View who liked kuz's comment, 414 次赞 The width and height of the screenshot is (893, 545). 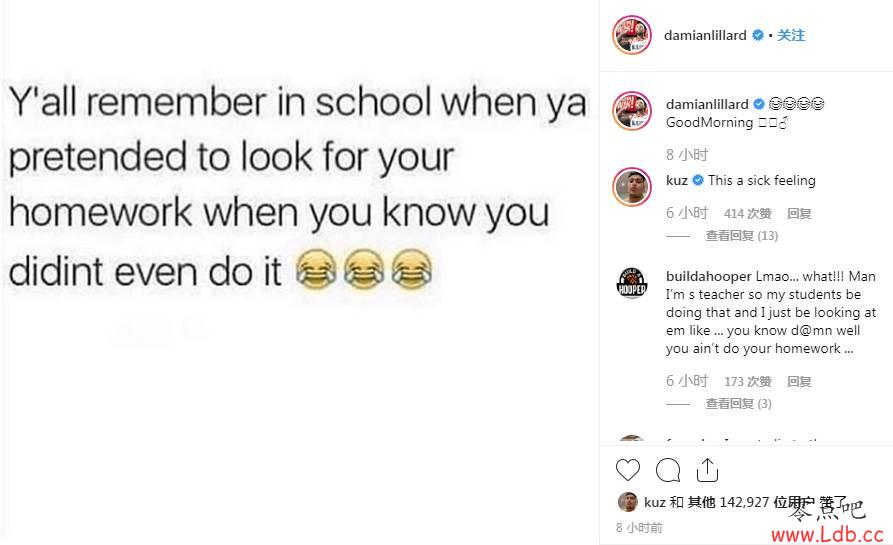tap(748, 214)
